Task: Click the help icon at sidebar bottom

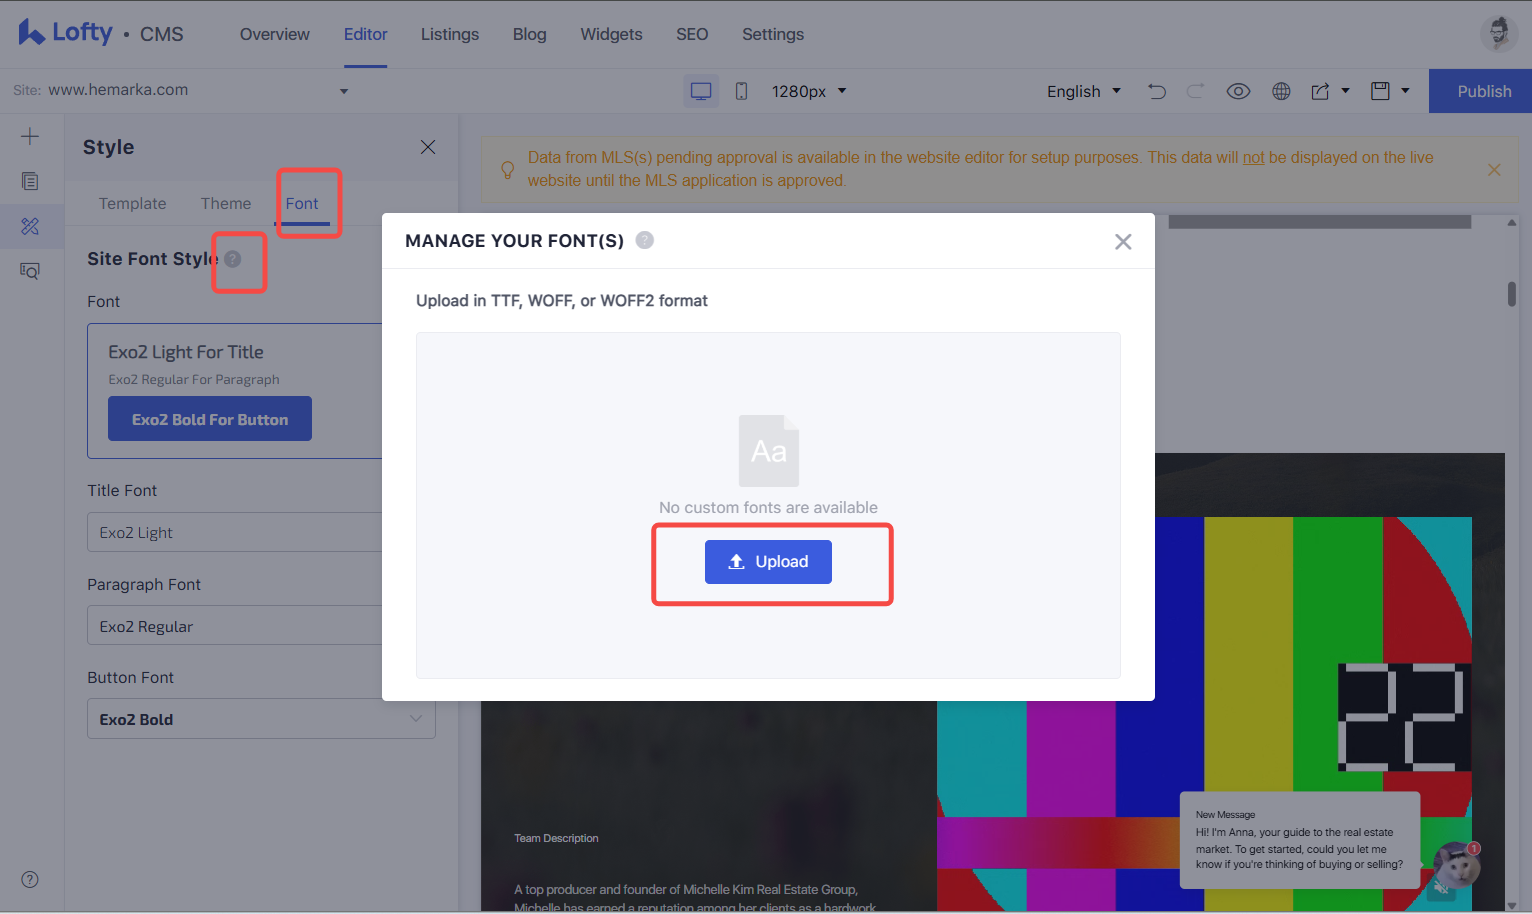Action: tap(30, 880)
